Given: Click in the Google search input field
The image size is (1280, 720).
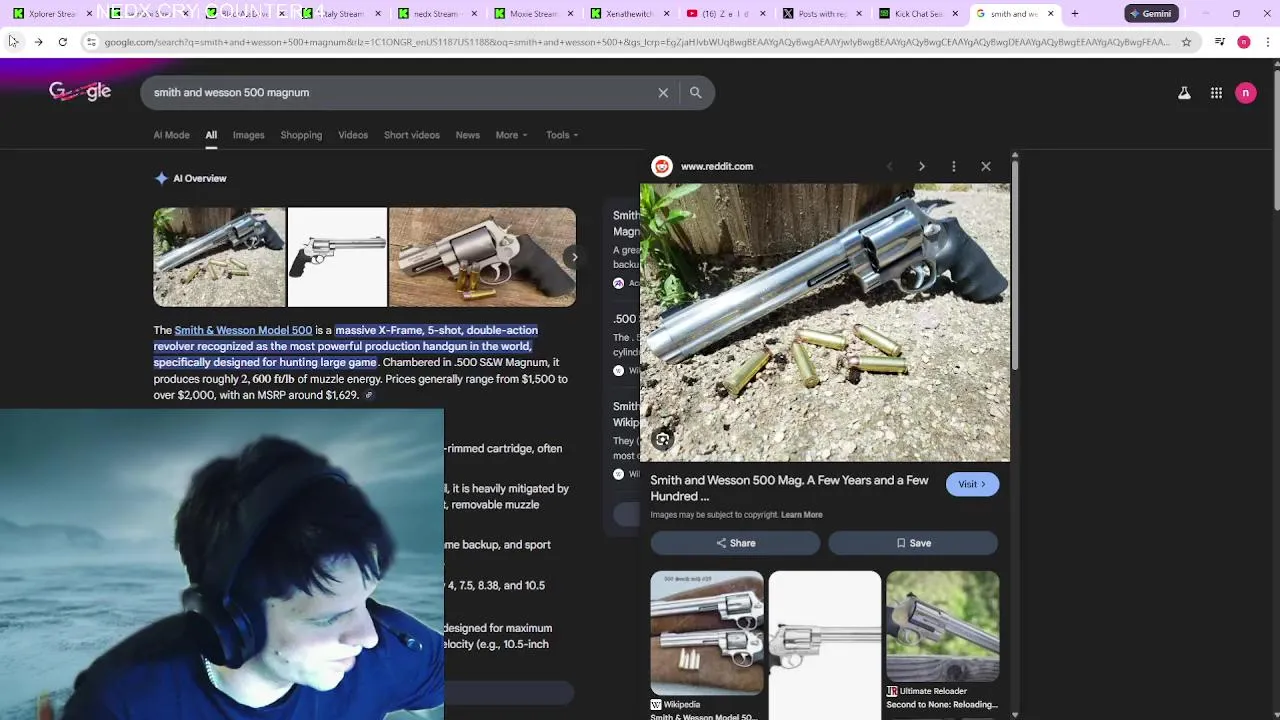Looking at the screenshot, I should click(400, 92).
